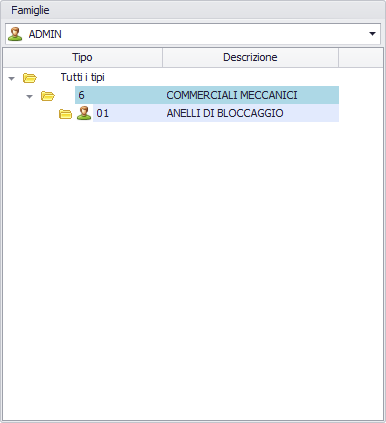Click the open folder icon beside Tutti i tipi
This screenshot has width=386, height=423.
(29, 78)
